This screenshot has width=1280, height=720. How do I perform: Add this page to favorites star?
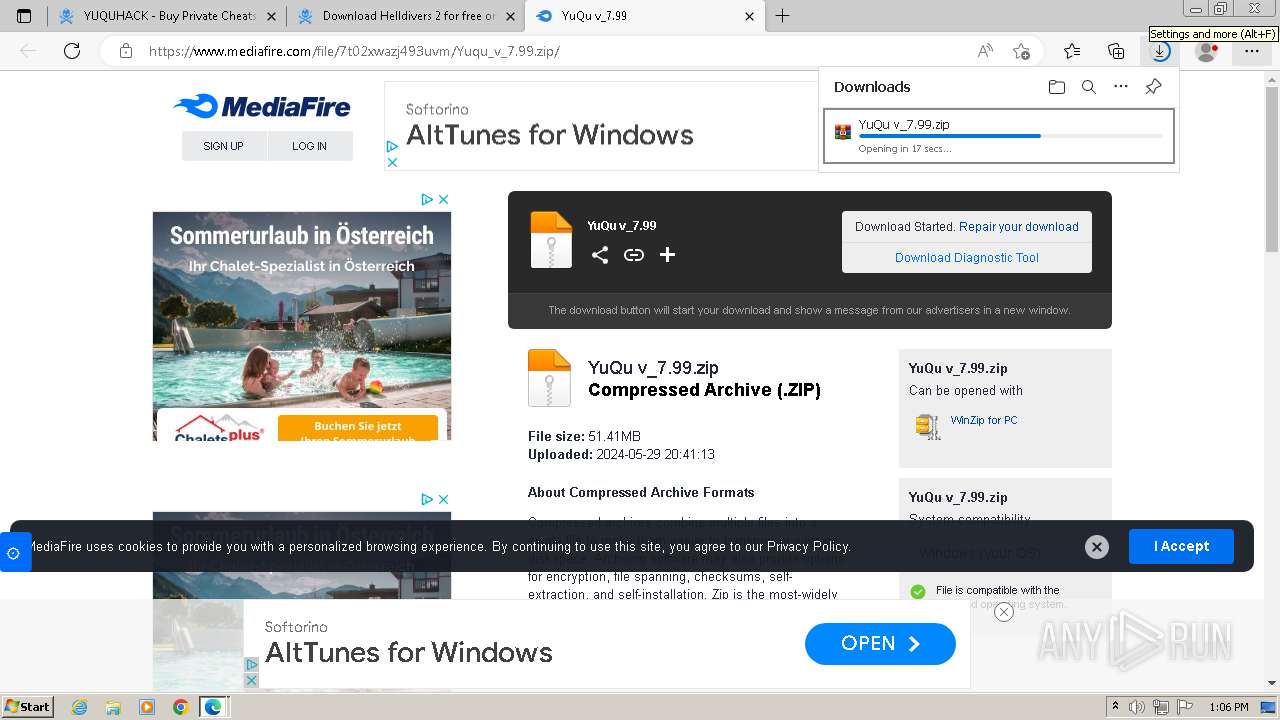click(x=1021, y=51)
